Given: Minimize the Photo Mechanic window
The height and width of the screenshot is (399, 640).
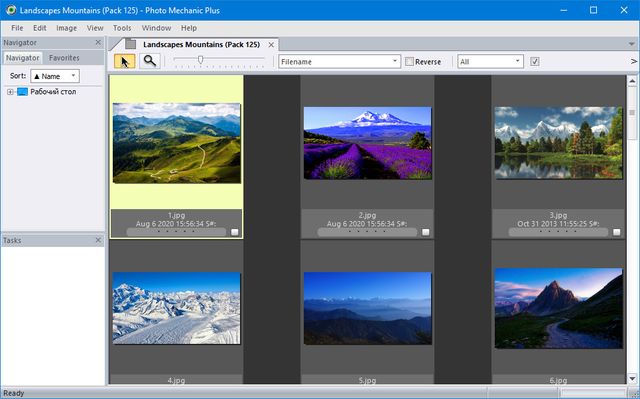Looking at the screenshot, I should click(564, 10).
